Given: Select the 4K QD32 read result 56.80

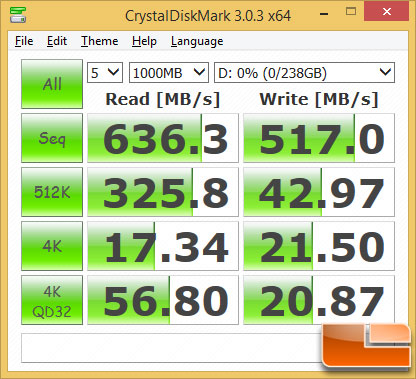Looking at the screenshot, I should 163,300.
